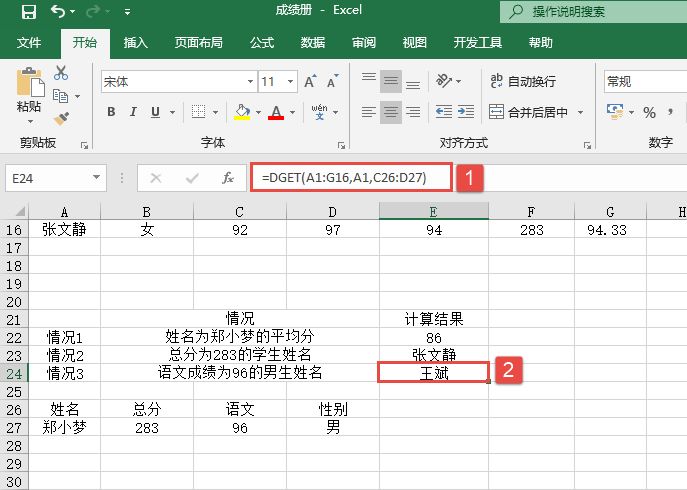Viewport: 687px width, 490px height.
Task: Click the Middle Align icon
Action: [390, 81]
